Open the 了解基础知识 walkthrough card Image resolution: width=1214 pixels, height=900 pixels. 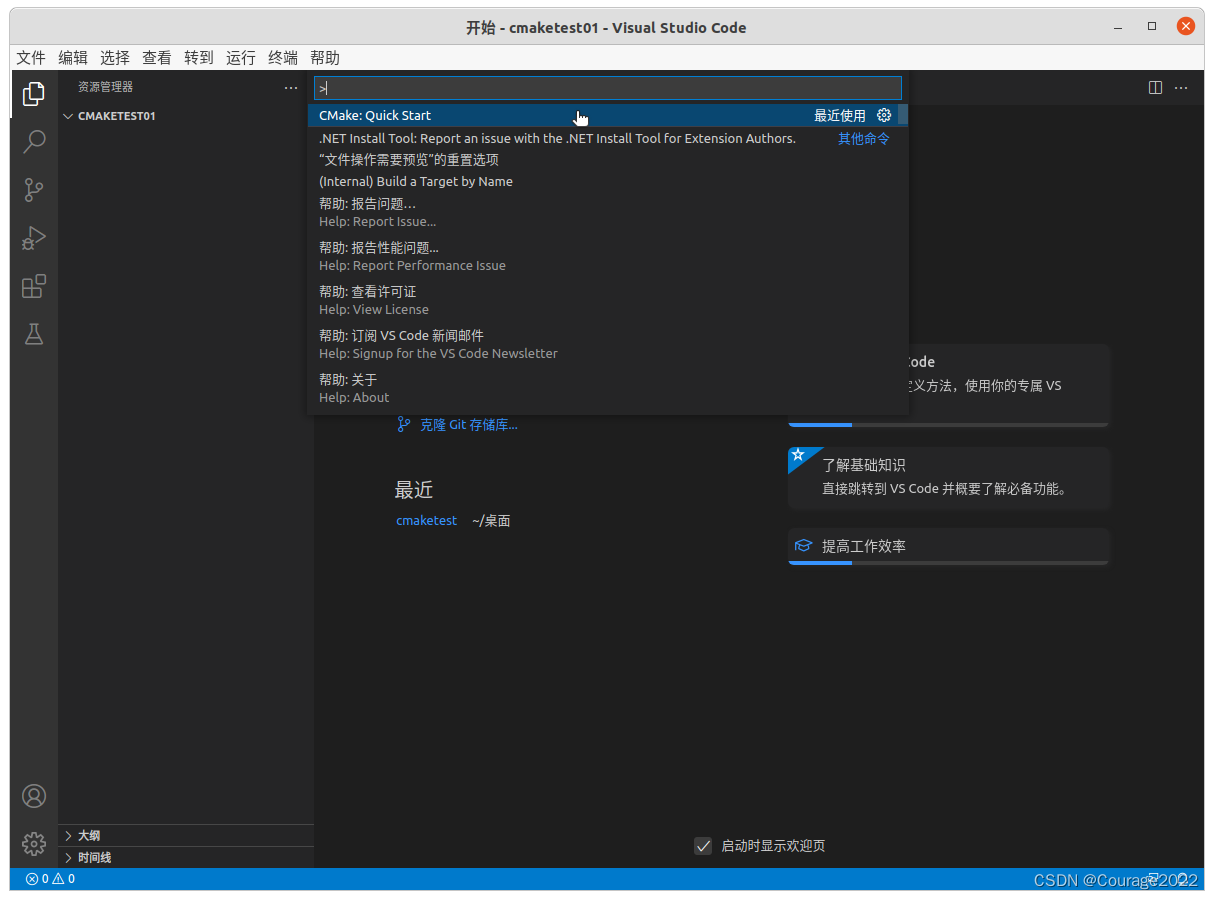pos(949,478)
